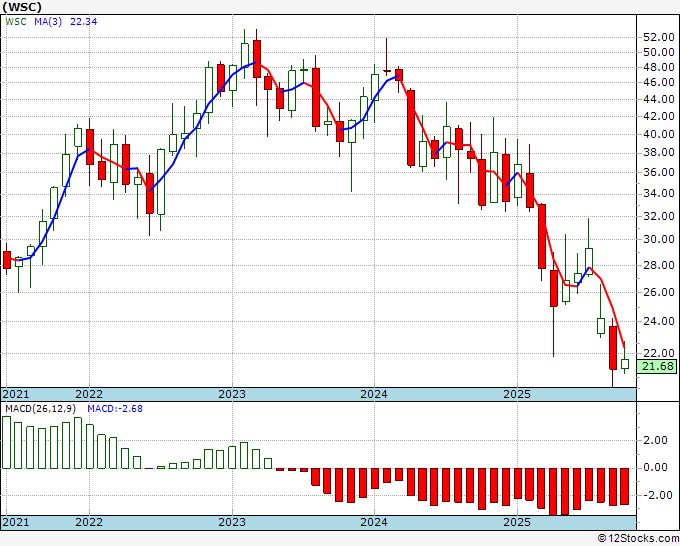Click the (WSC) ticker title
The height and width of the screenshot is (546, 680).
(x=22, y=7)
